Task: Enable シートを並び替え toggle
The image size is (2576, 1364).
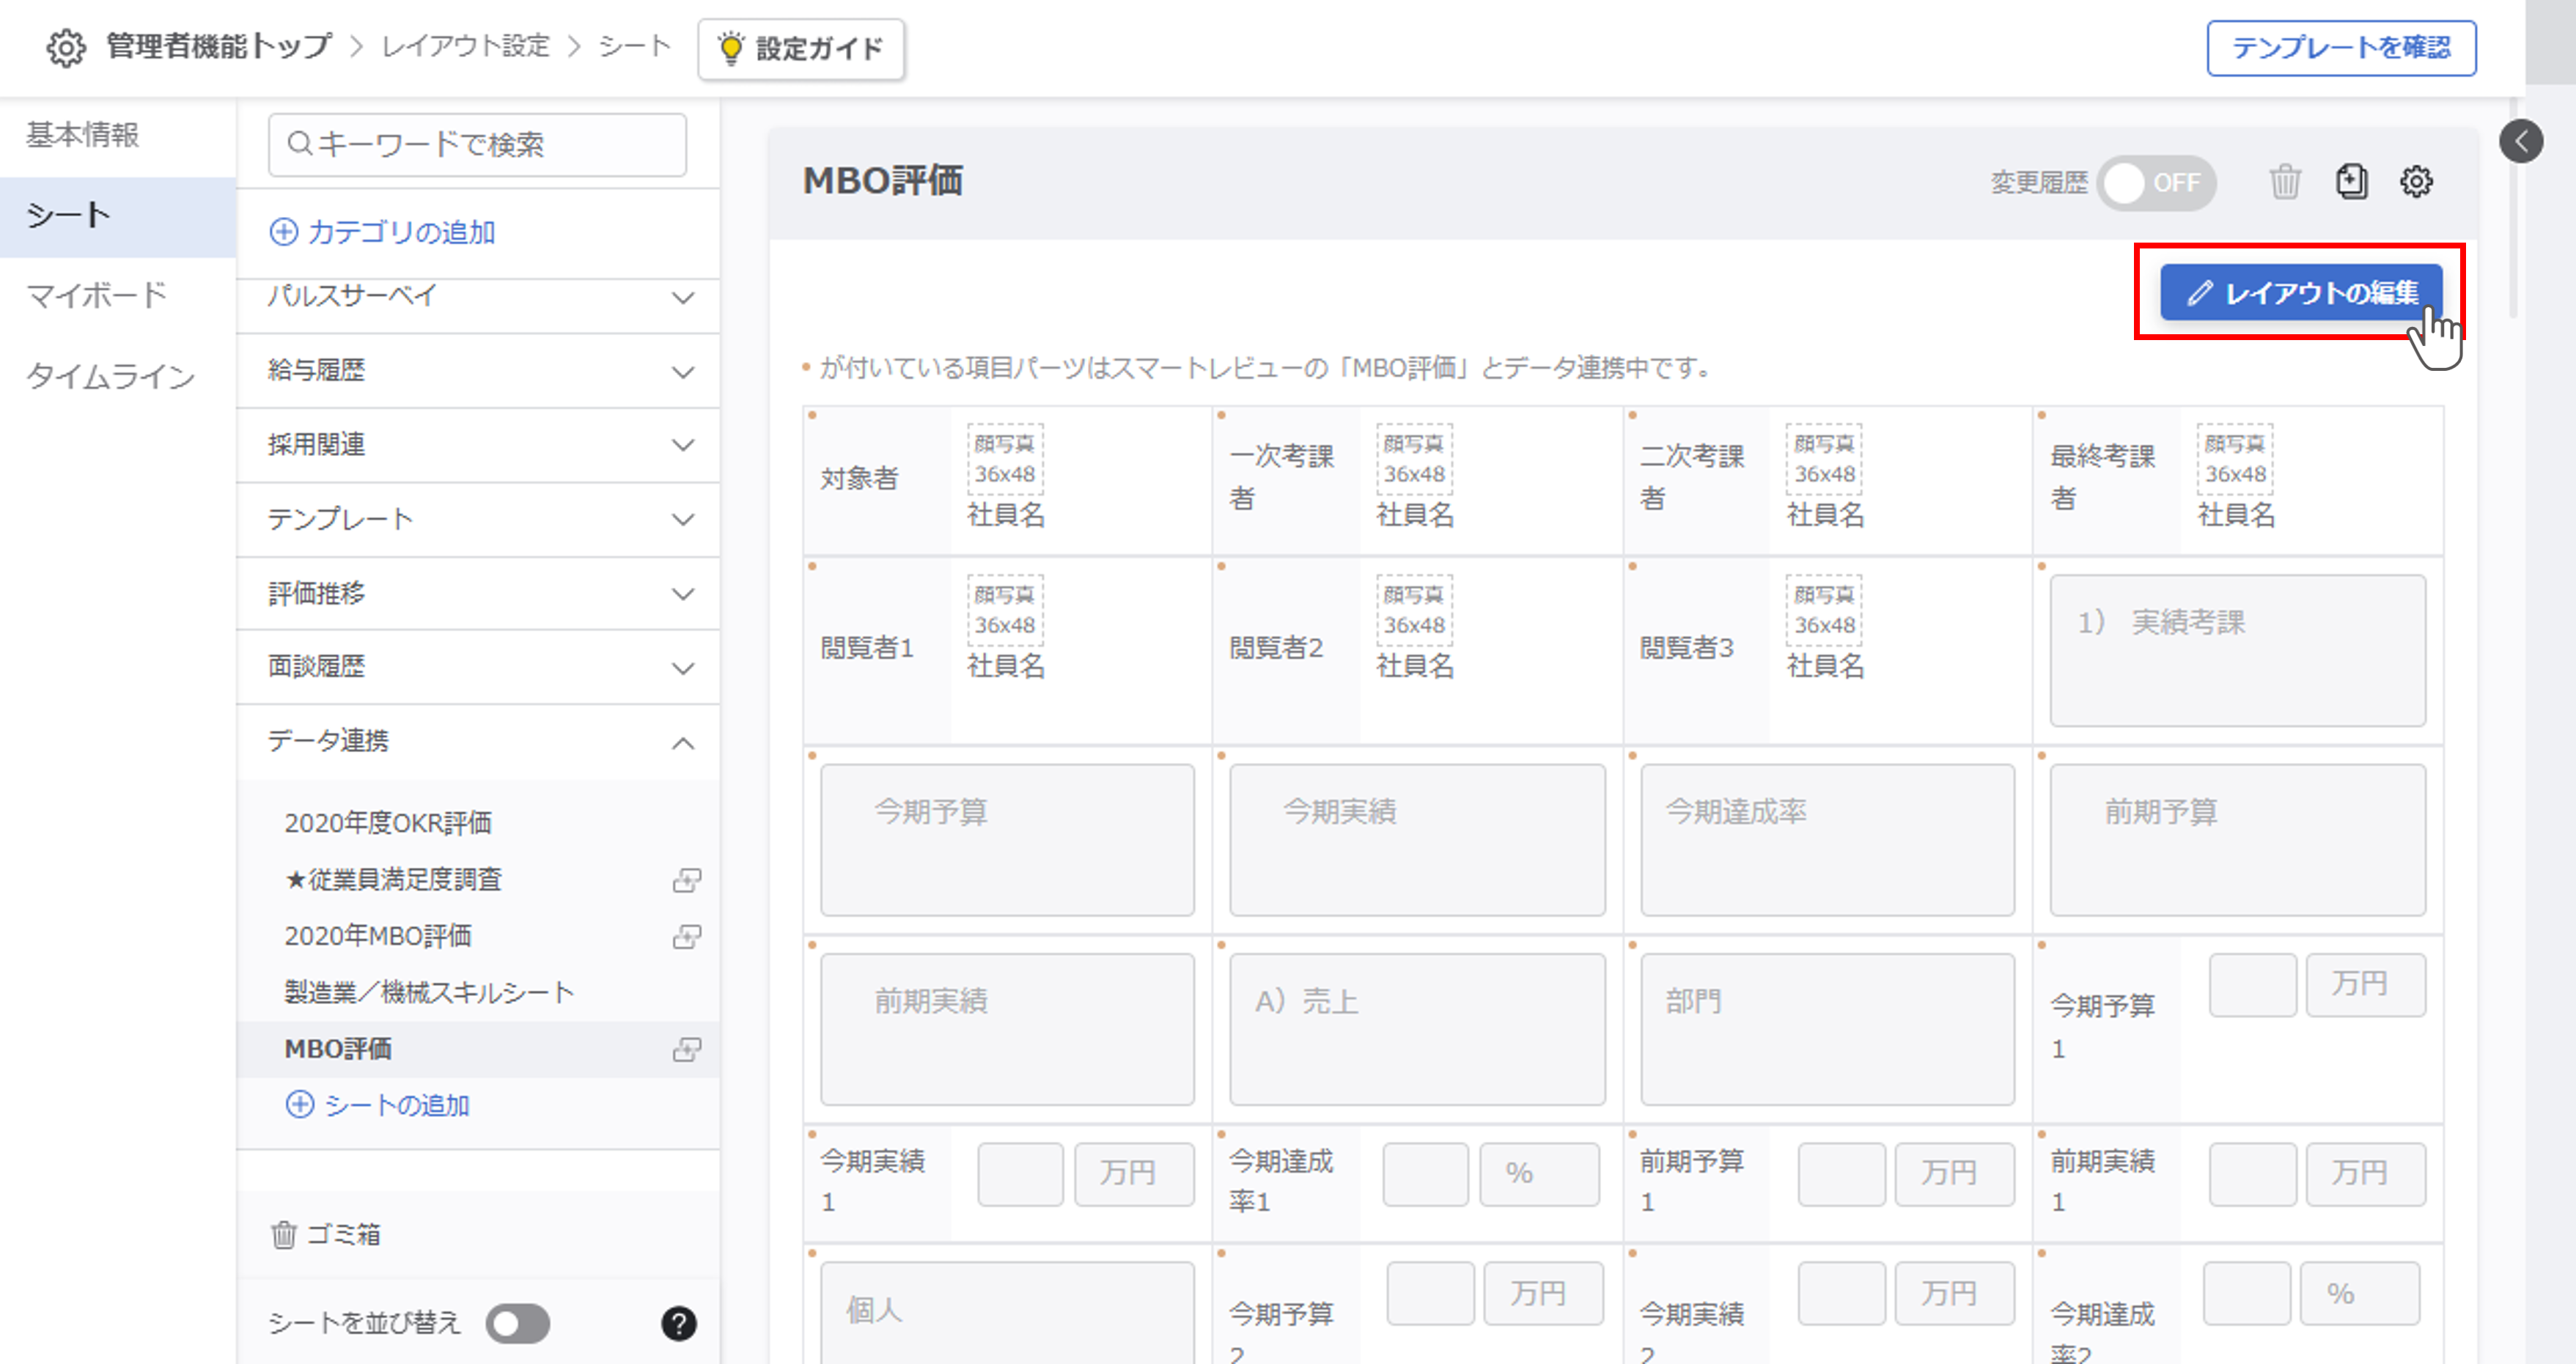Action: click(517, 1323)
